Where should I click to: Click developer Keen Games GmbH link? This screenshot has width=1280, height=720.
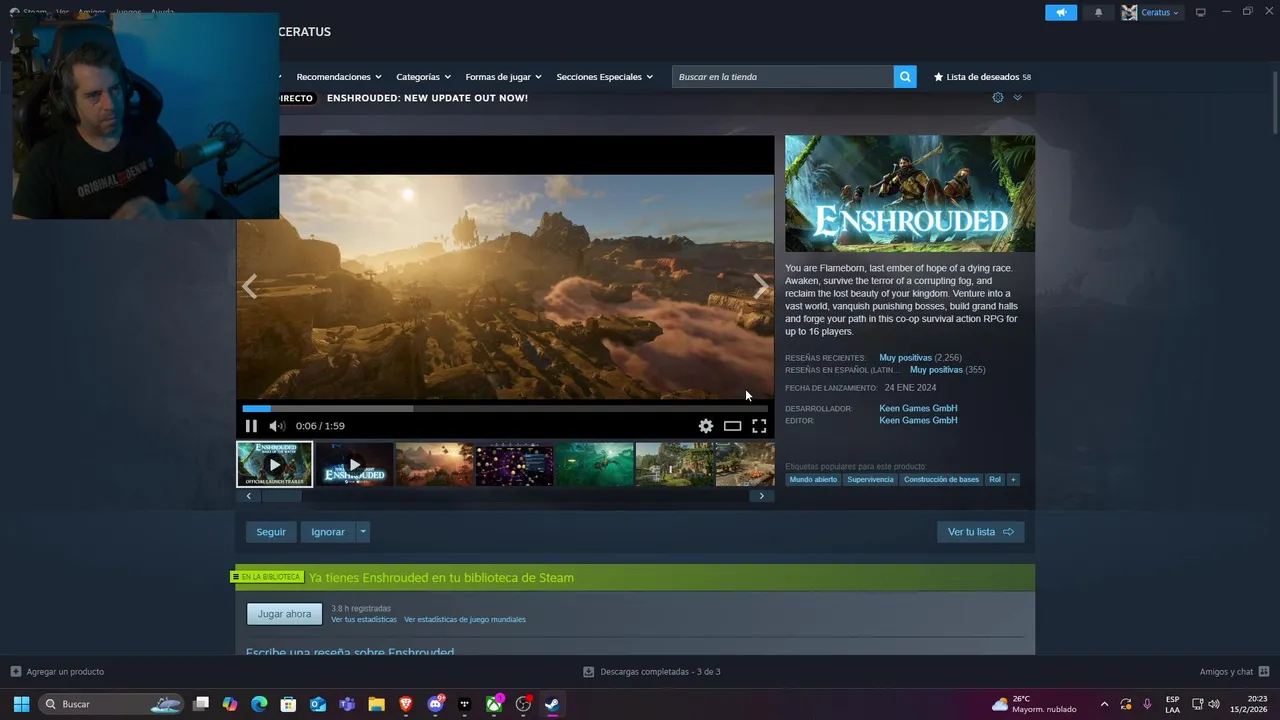point(918,408)
